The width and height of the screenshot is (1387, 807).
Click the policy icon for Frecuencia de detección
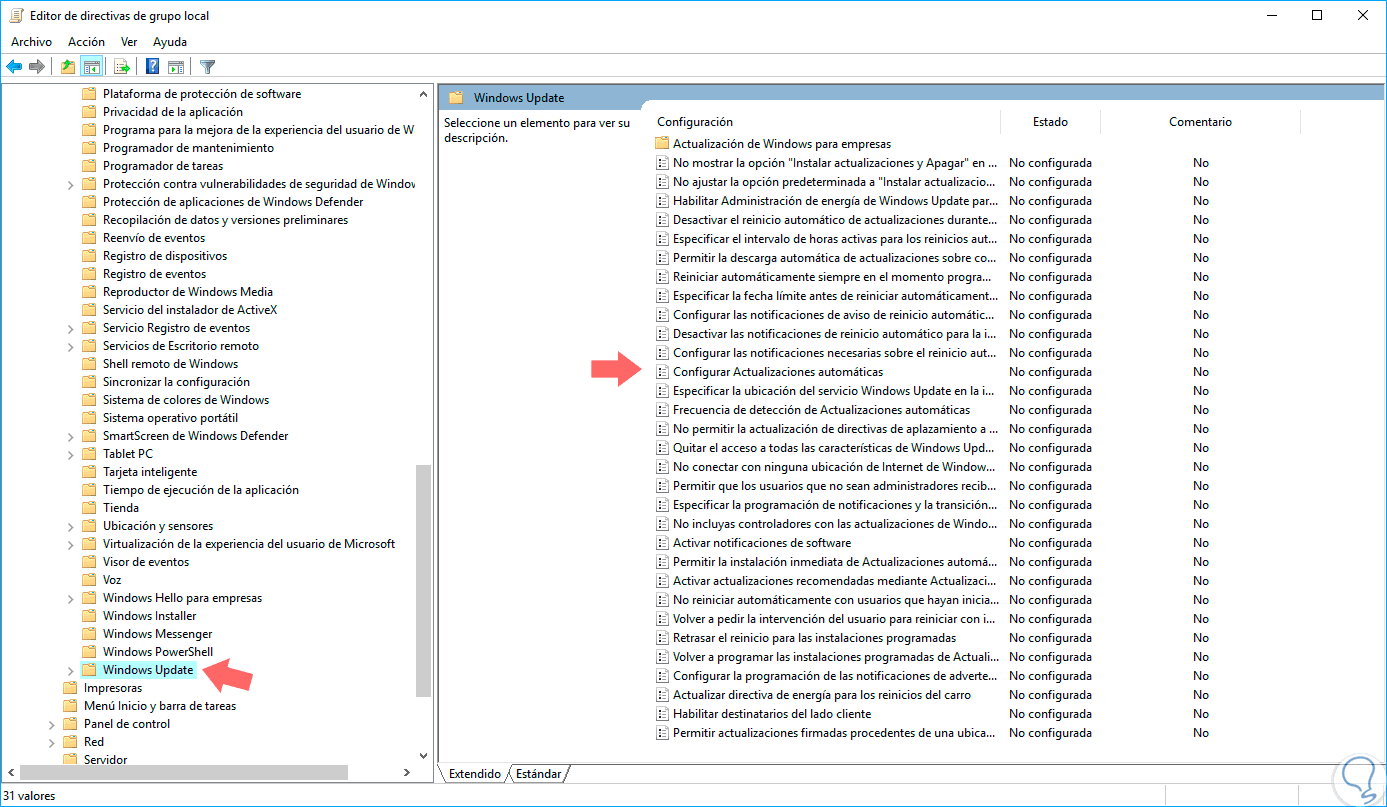point(661,410)
